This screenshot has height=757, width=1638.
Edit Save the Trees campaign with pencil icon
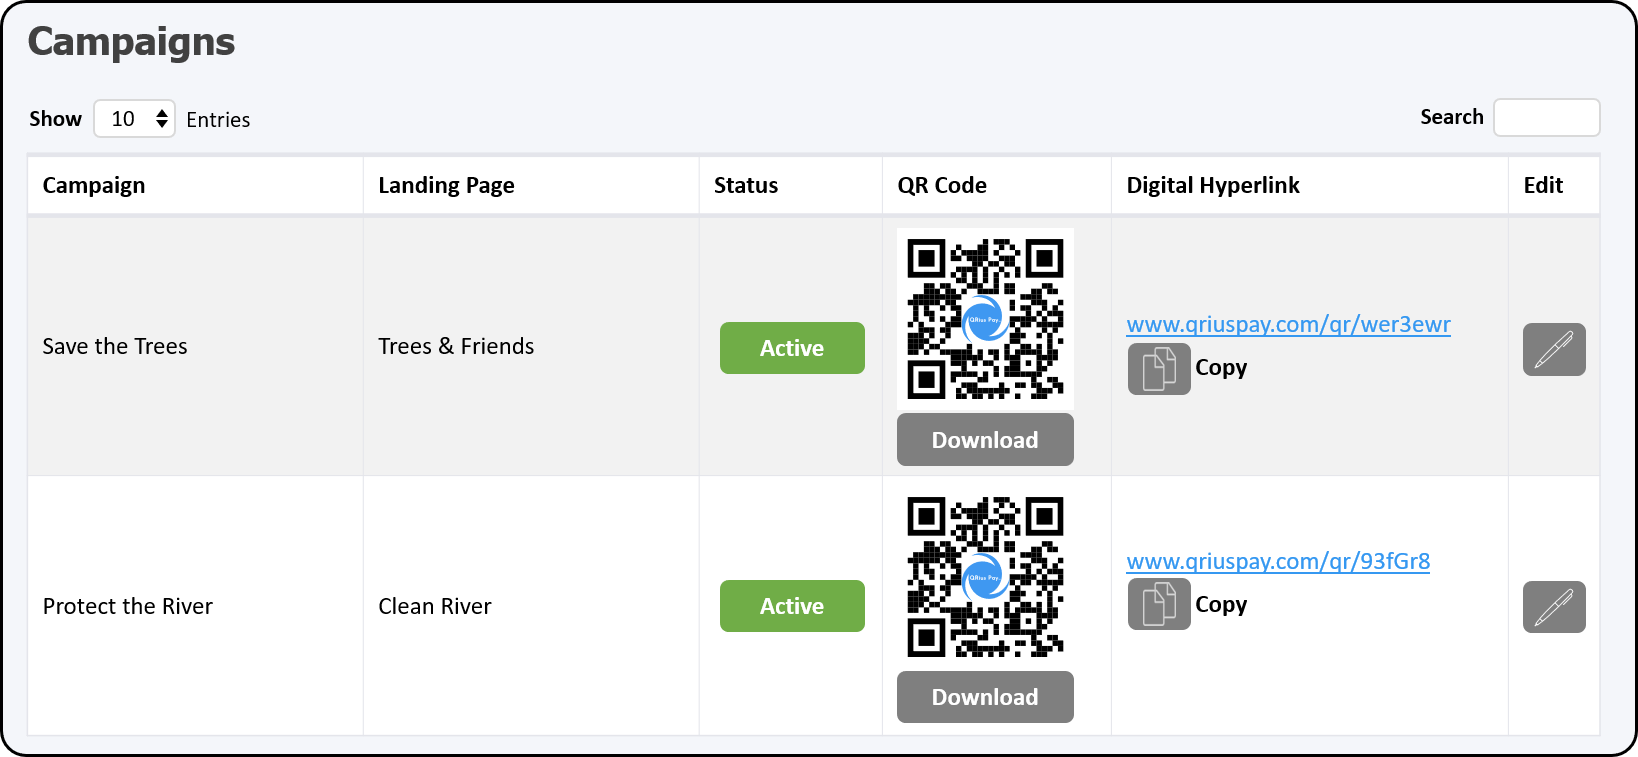[x=1554, y=349]
